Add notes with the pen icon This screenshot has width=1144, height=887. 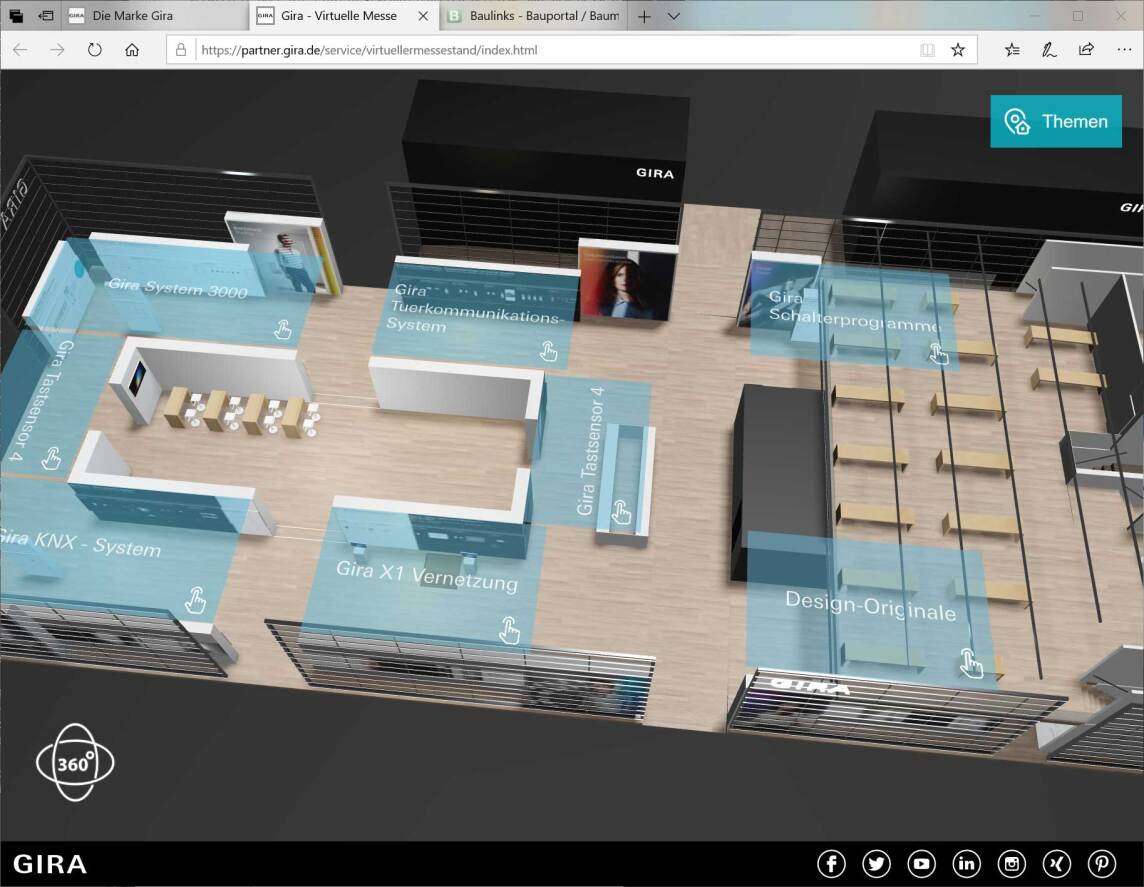pos(1049,50)
